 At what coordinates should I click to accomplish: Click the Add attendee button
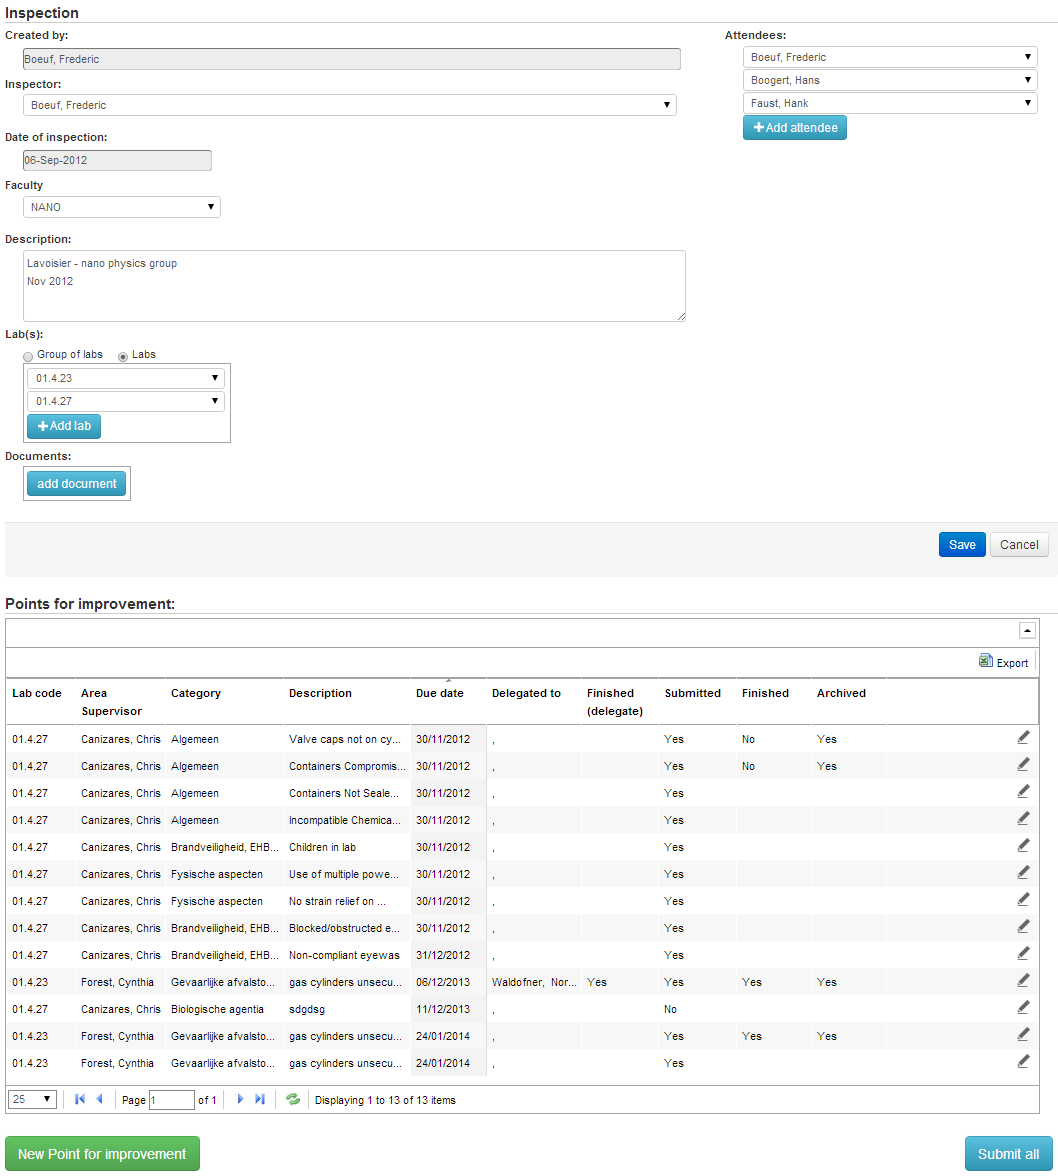tap(795, 128)
